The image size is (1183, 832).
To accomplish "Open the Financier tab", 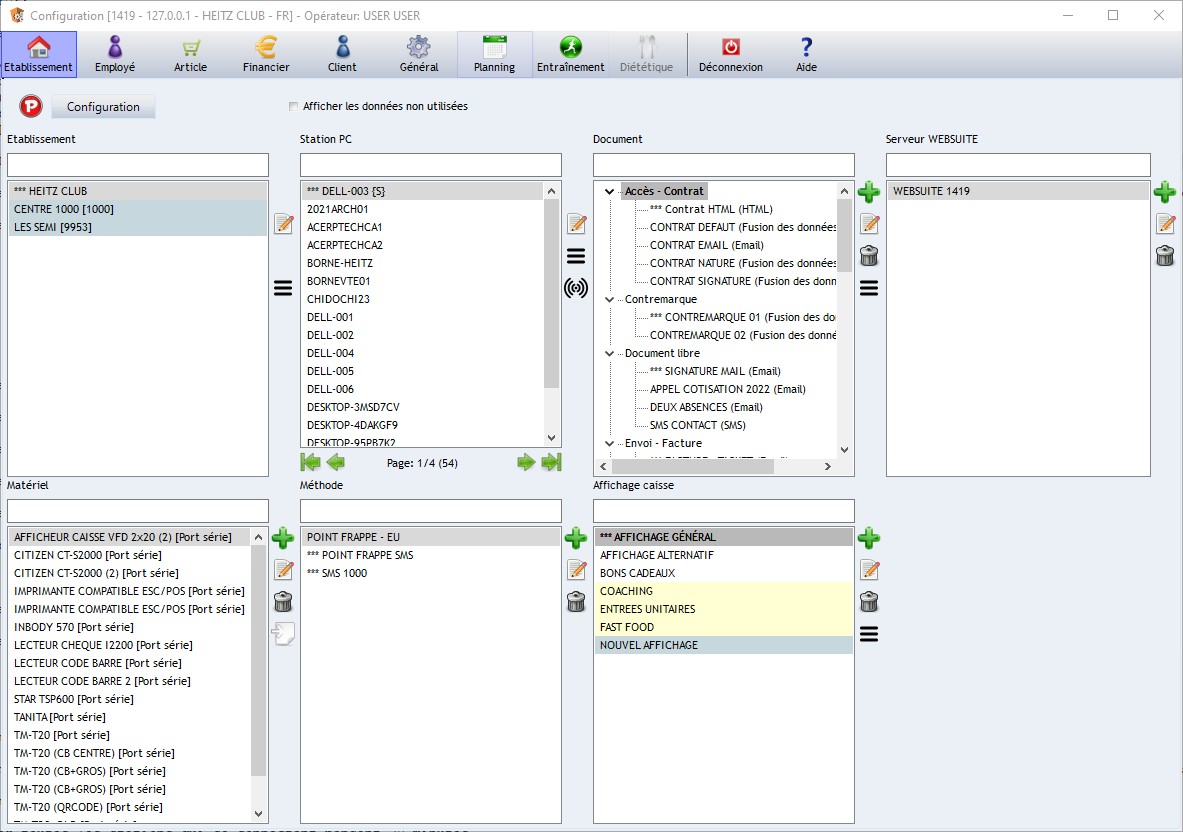I will click(x=266, y=55).
